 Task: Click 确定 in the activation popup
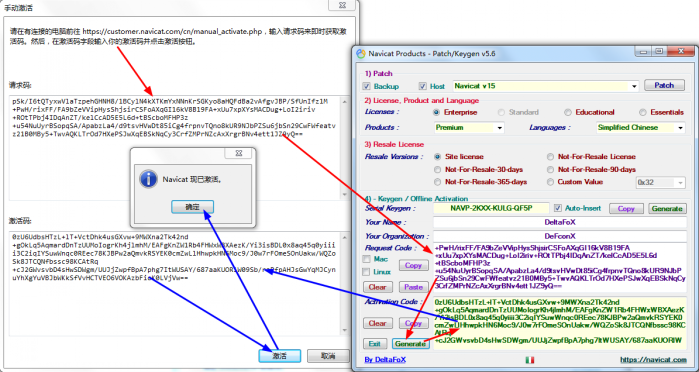(x=192, y=207)
